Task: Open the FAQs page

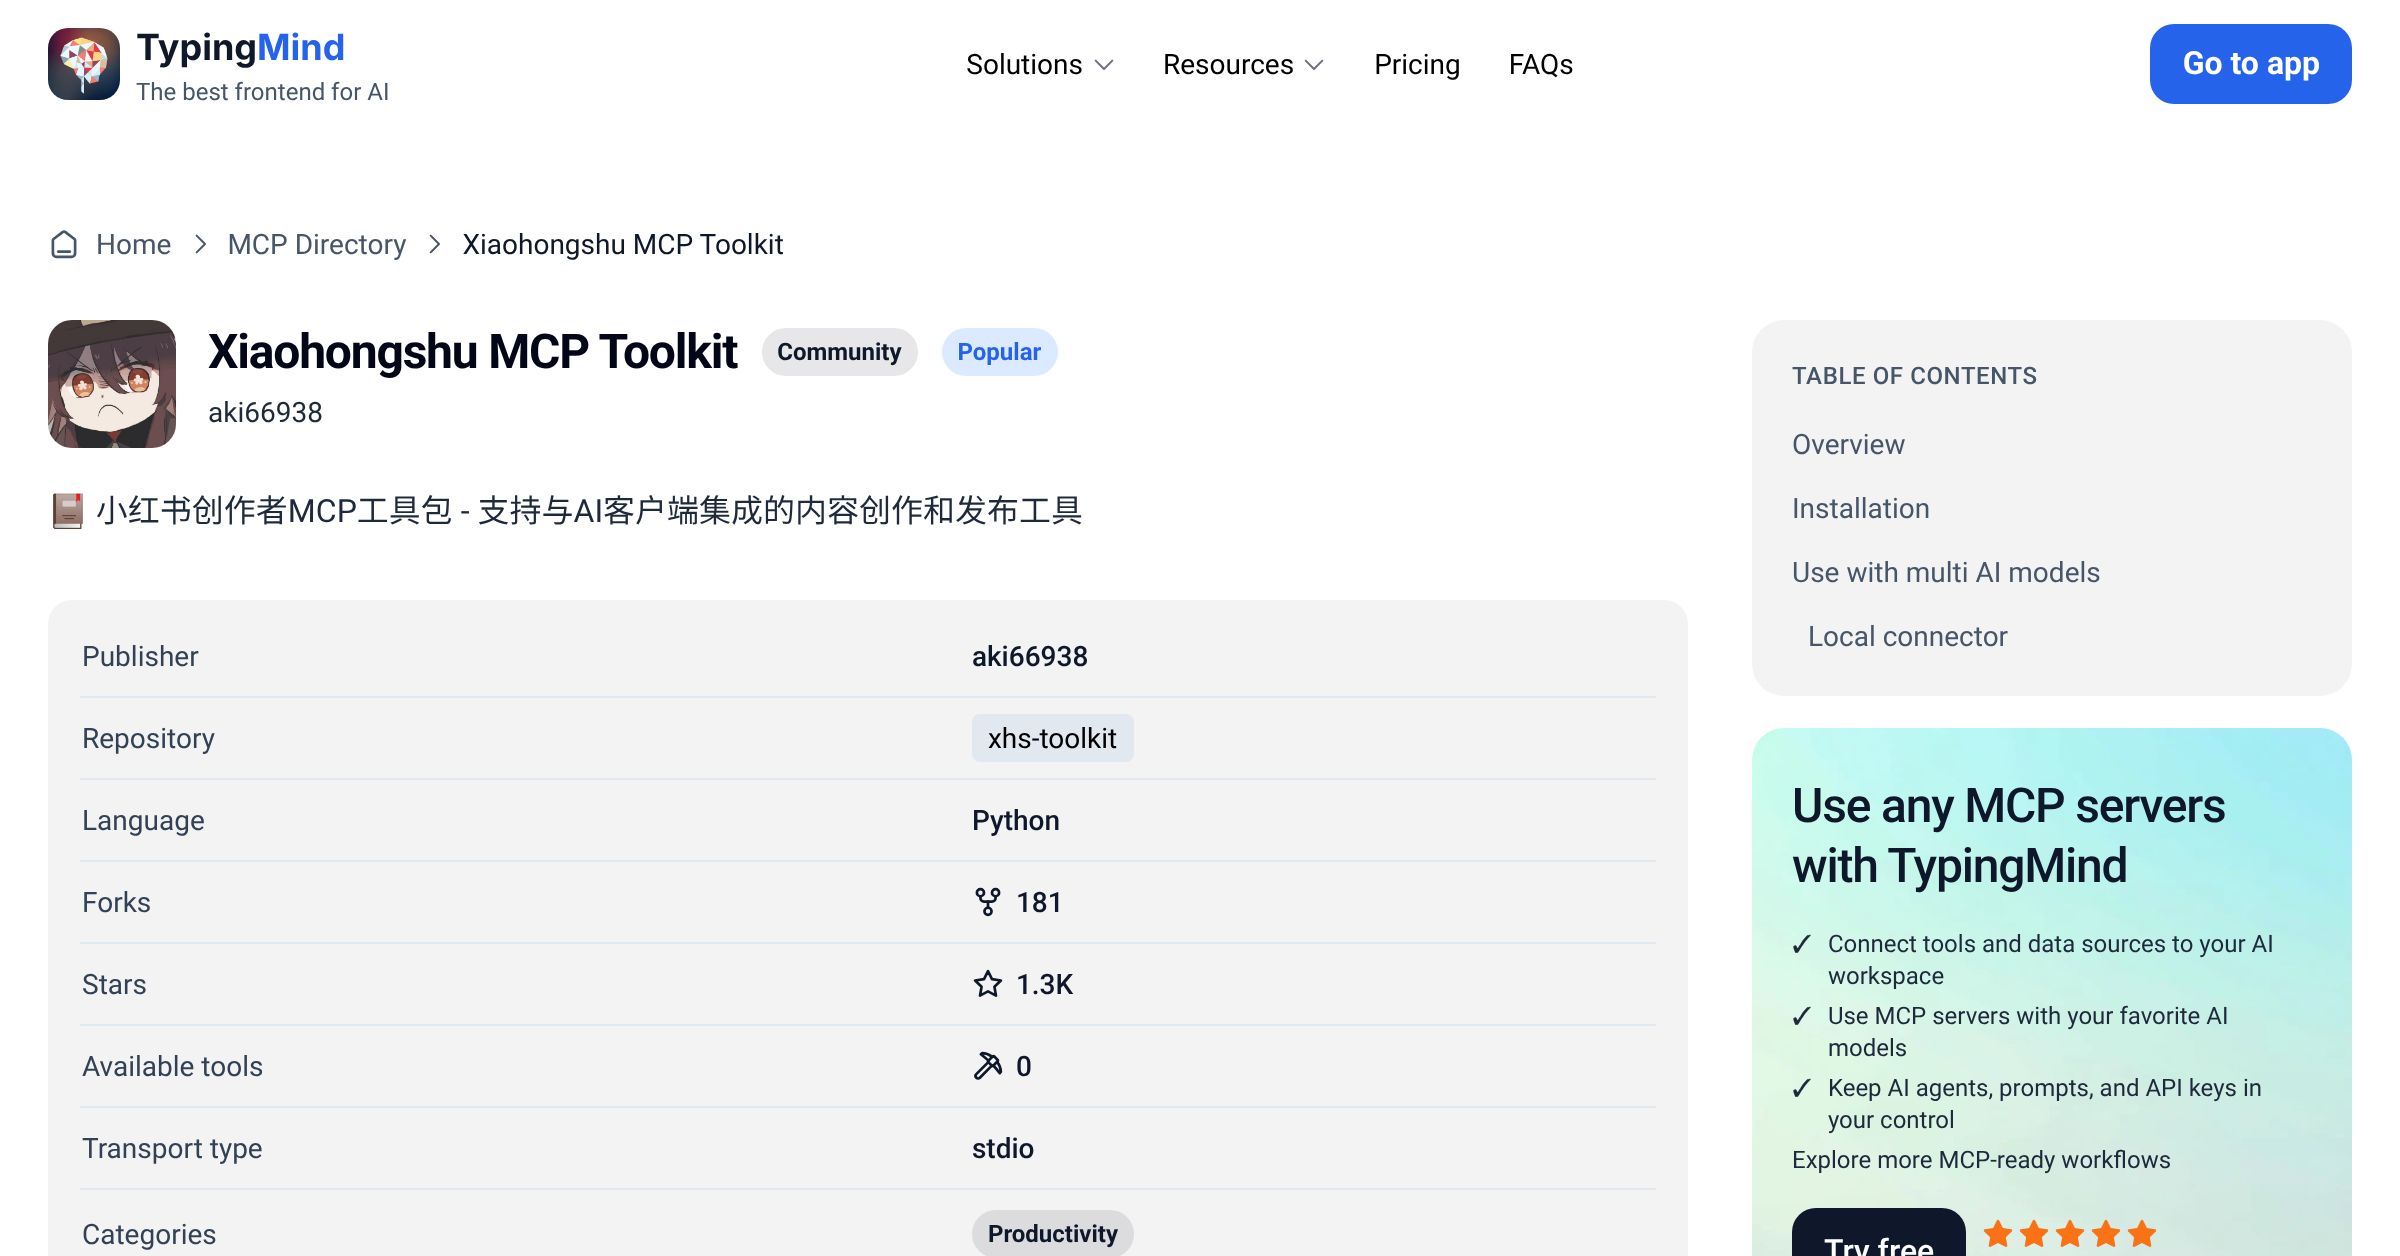Action: (1540, 64)
